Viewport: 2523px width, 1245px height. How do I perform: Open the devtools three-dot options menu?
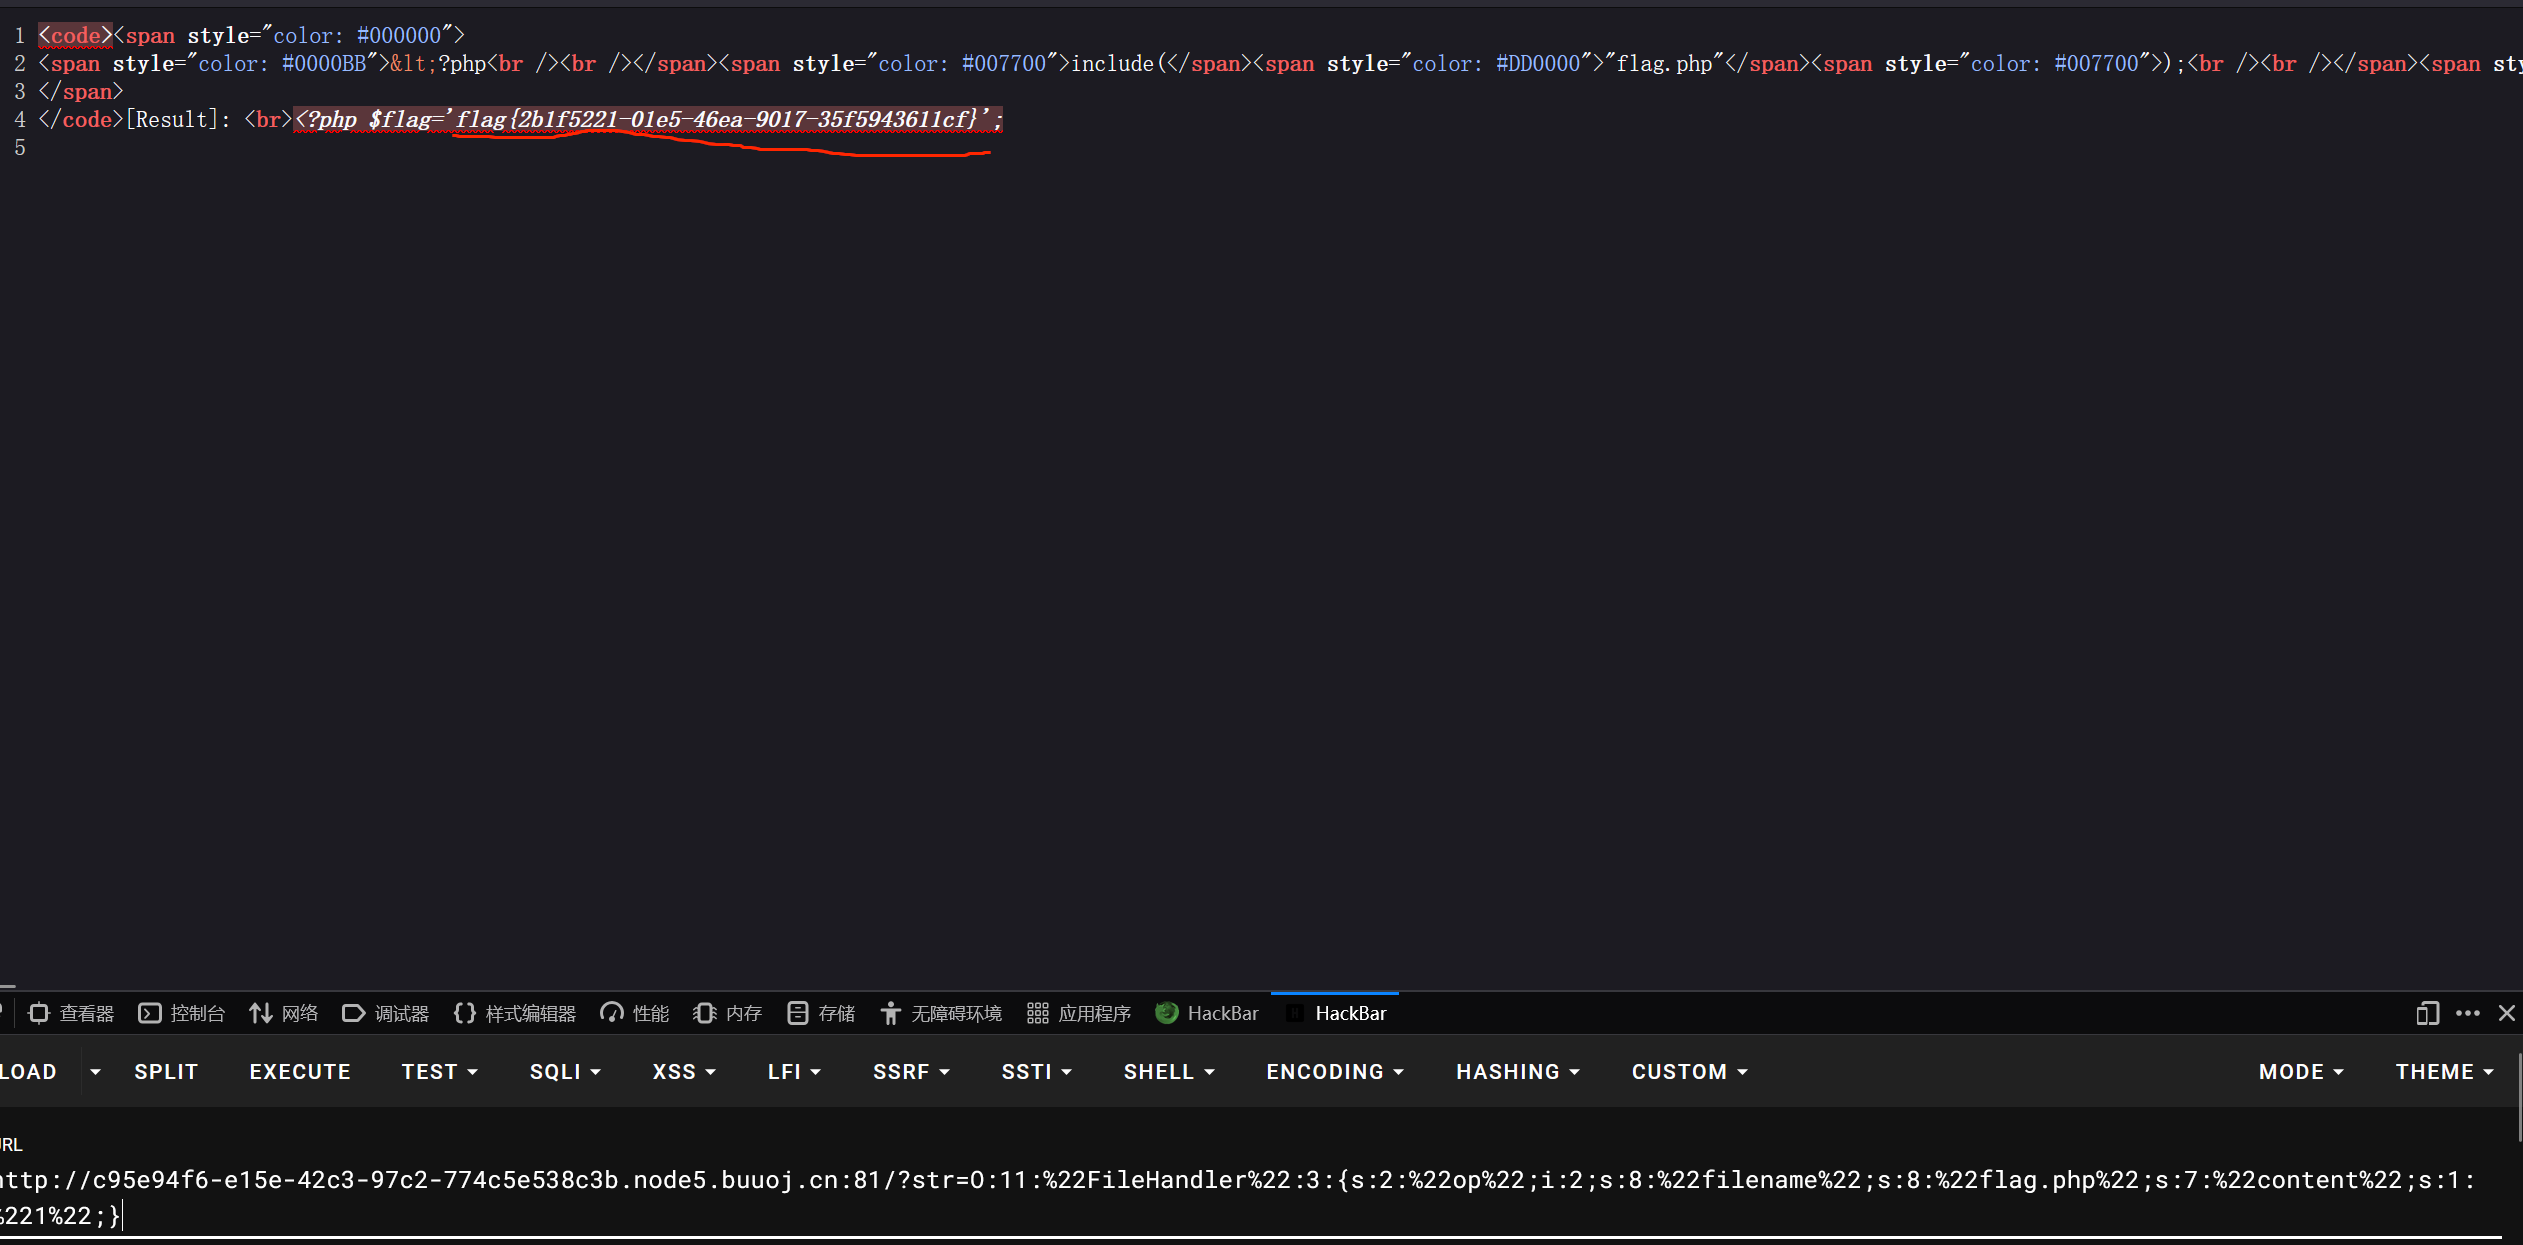pos(2467,1013)
